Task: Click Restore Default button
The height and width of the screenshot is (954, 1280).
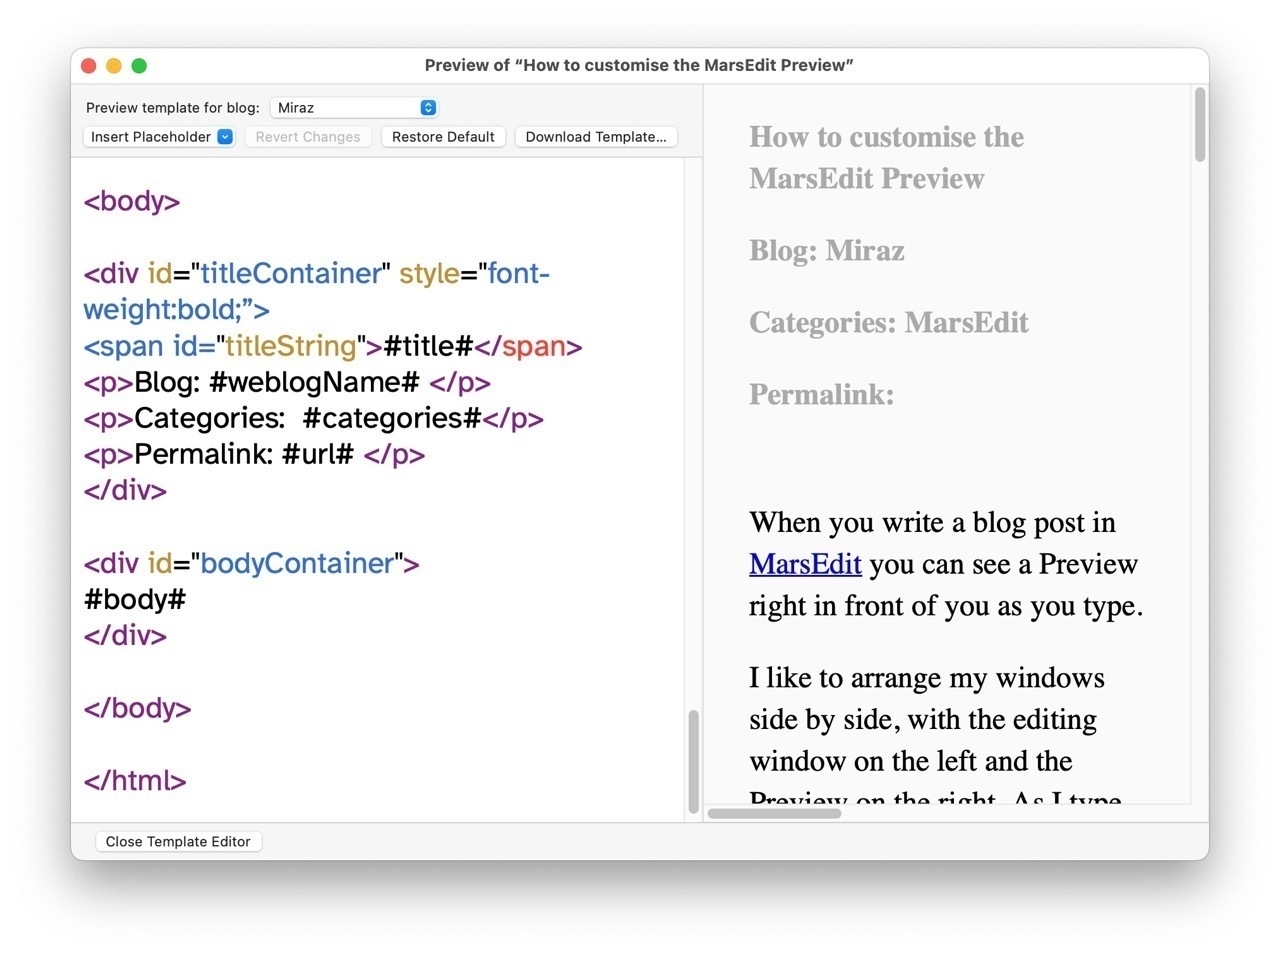Action: click(x=443, y=137)
